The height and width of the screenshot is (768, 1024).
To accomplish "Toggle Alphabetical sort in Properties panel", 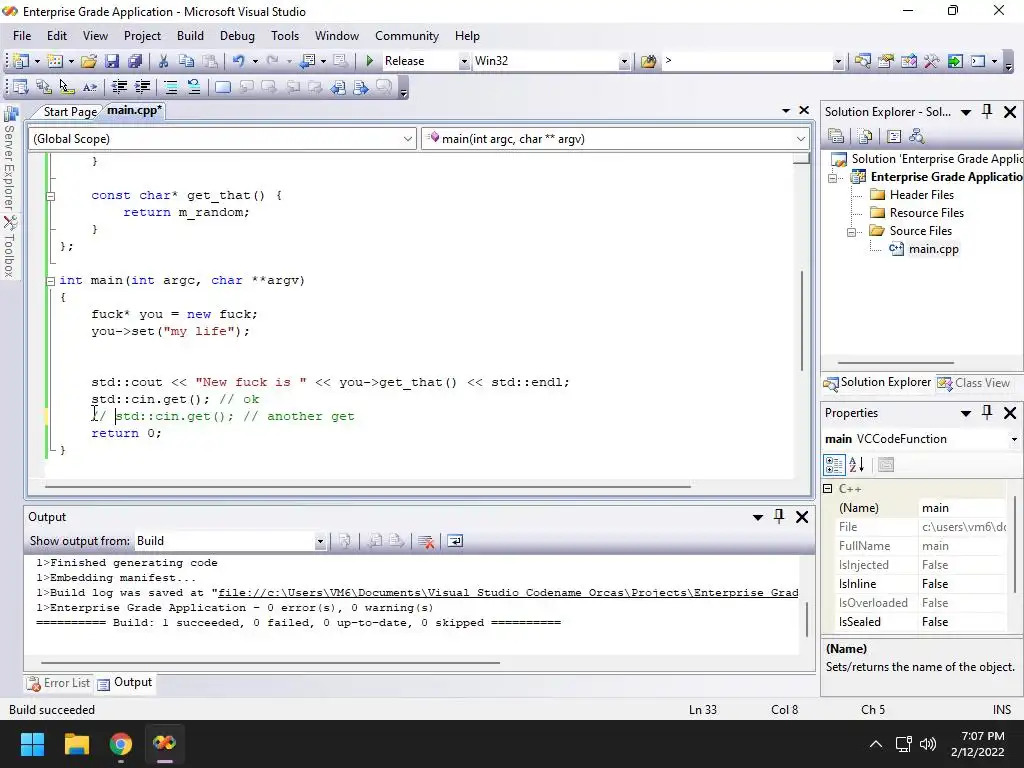I will 857,464.
